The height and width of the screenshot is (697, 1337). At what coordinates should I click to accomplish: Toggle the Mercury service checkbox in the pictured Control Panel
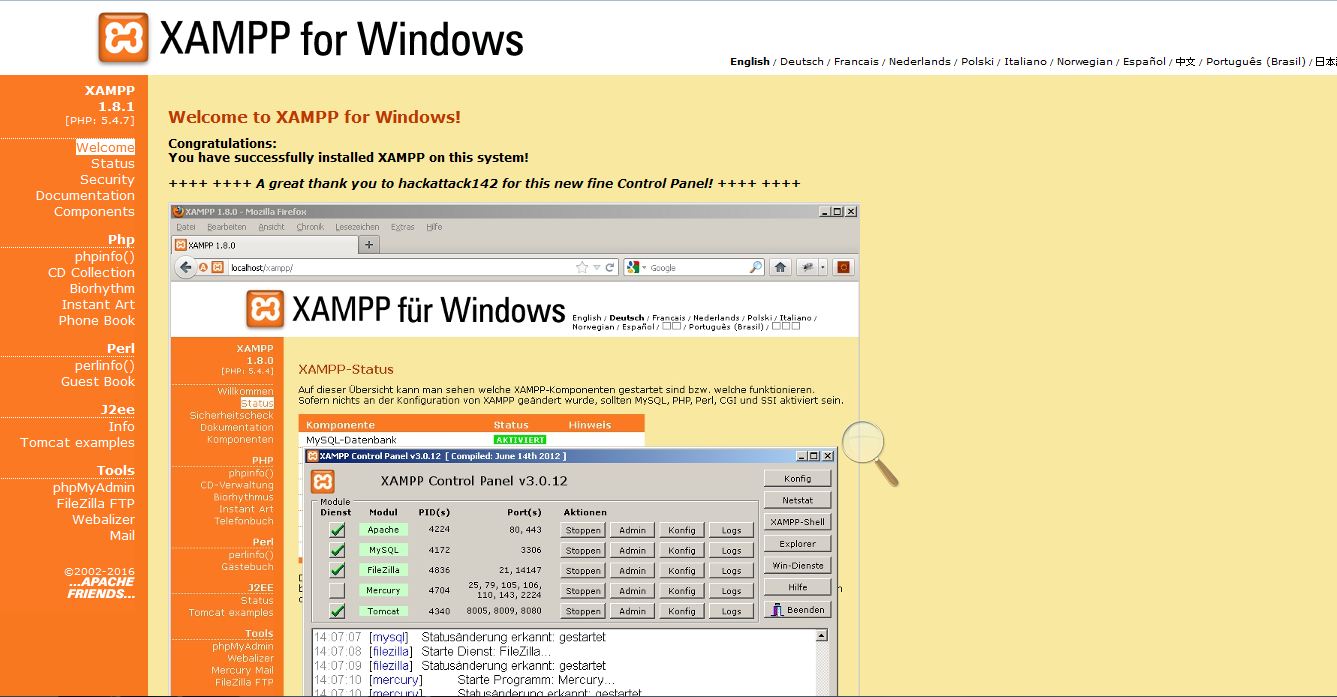(337, 590)
